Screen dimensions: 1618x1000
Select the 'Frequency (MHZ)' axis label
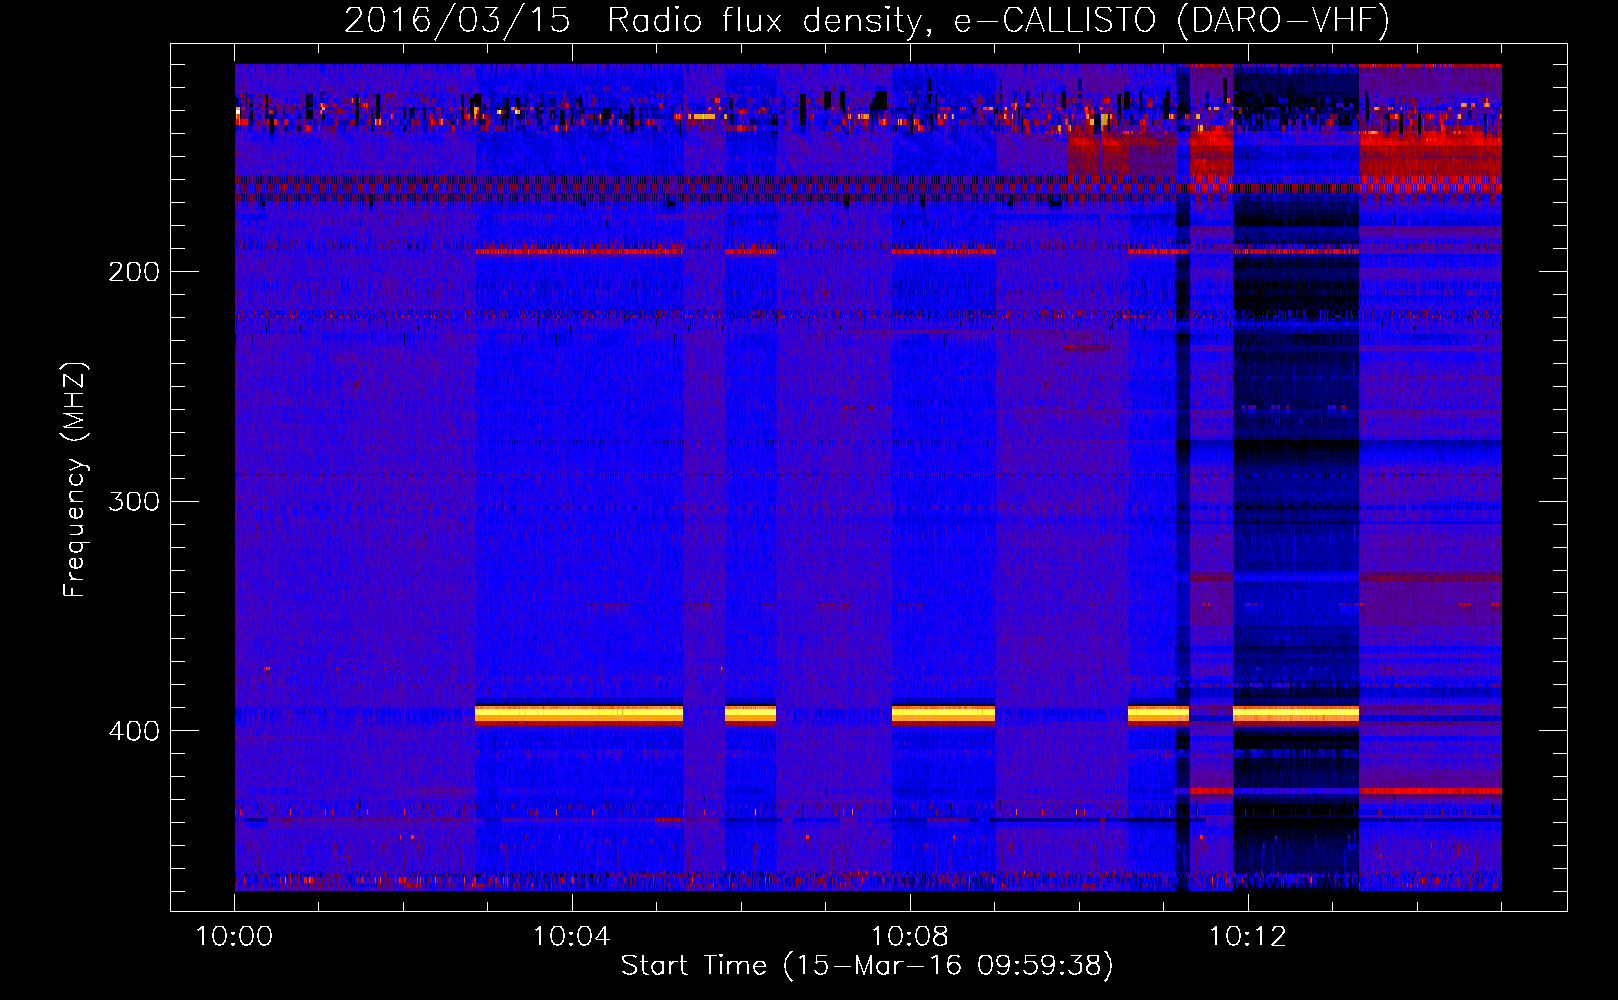pos(75,480)
